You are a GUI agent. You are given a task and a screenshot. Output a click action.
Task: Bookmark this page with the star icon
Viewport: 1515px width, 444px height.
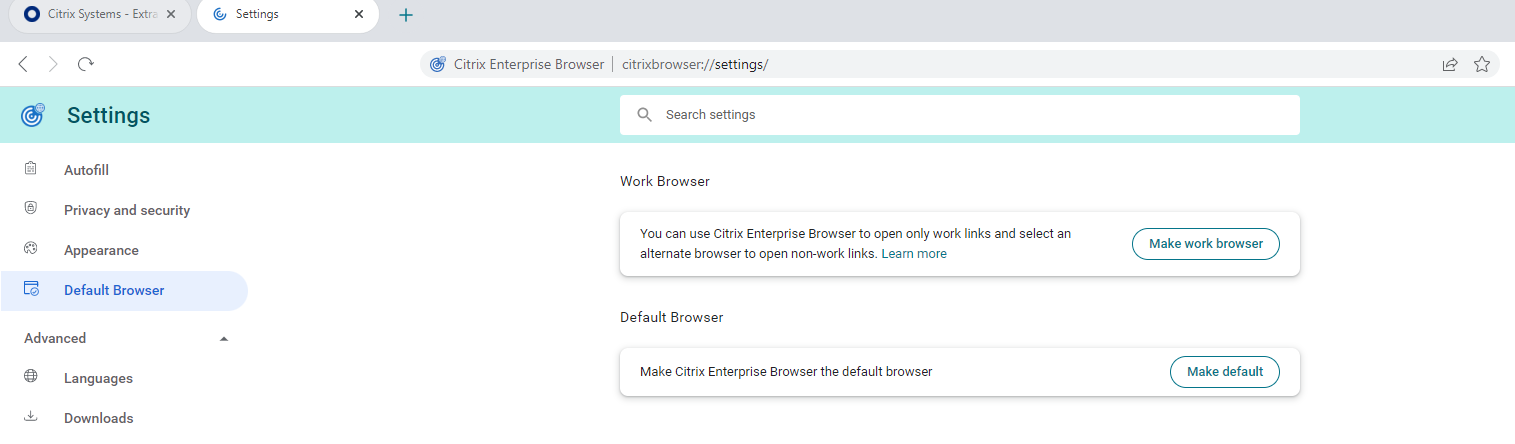[1482, 64]
